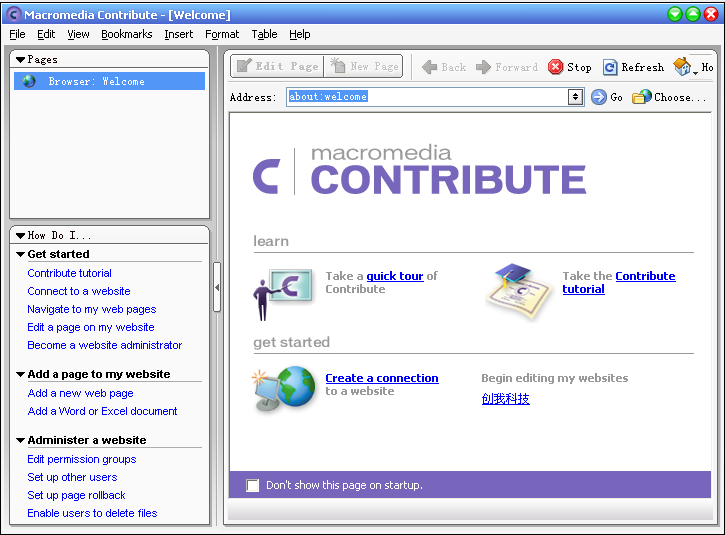
Task: Close the Contribute window
Action: [x=711, y=14]
